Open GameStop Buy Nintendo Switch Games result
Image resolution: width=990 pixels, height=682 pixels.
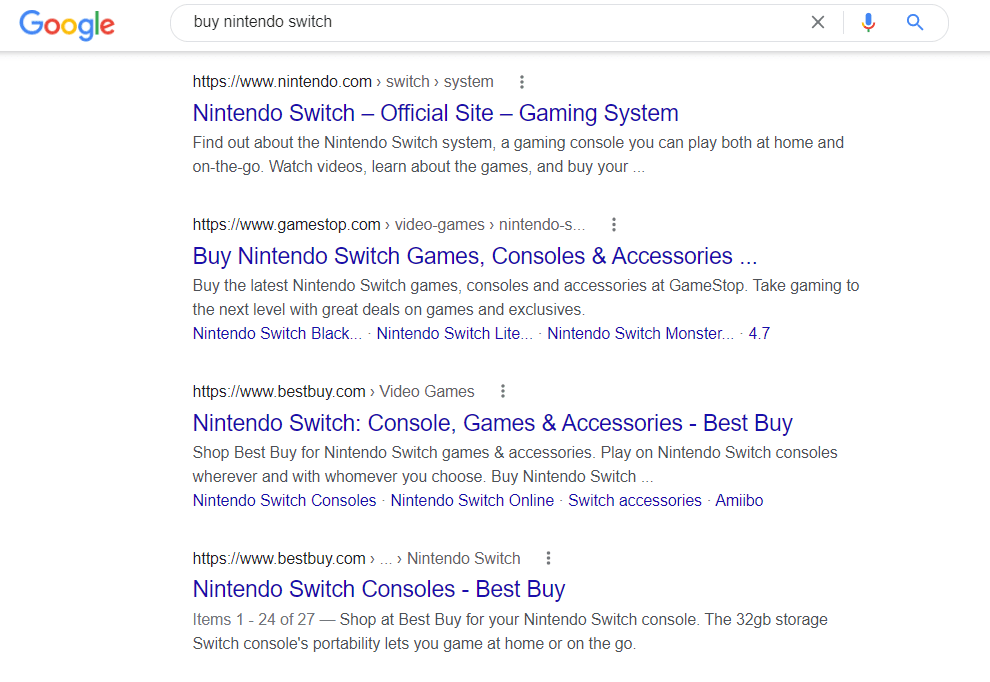tap(474, 256)
